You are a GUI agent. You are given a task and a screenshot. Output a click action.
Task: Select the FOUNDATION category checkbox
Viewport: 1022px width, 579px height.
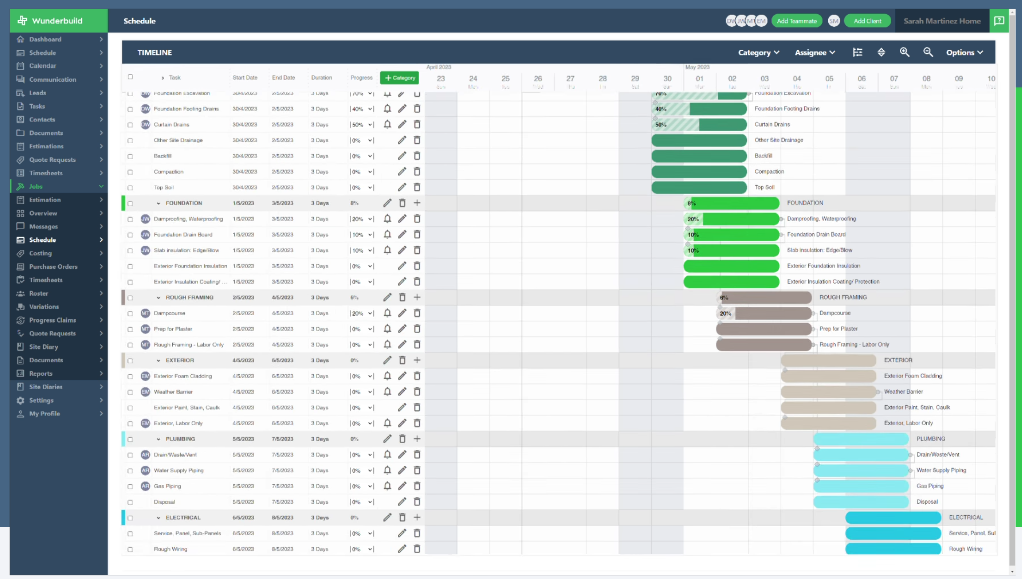[130, 203]
